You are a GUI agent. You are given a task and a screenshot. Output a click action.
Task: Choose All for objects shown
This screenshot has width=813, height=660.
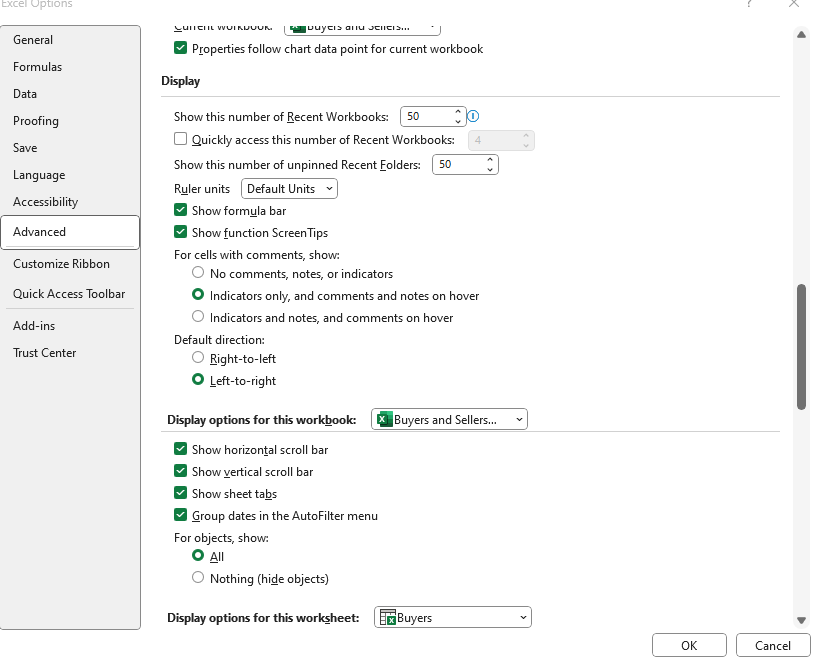(x=198, y=556)
